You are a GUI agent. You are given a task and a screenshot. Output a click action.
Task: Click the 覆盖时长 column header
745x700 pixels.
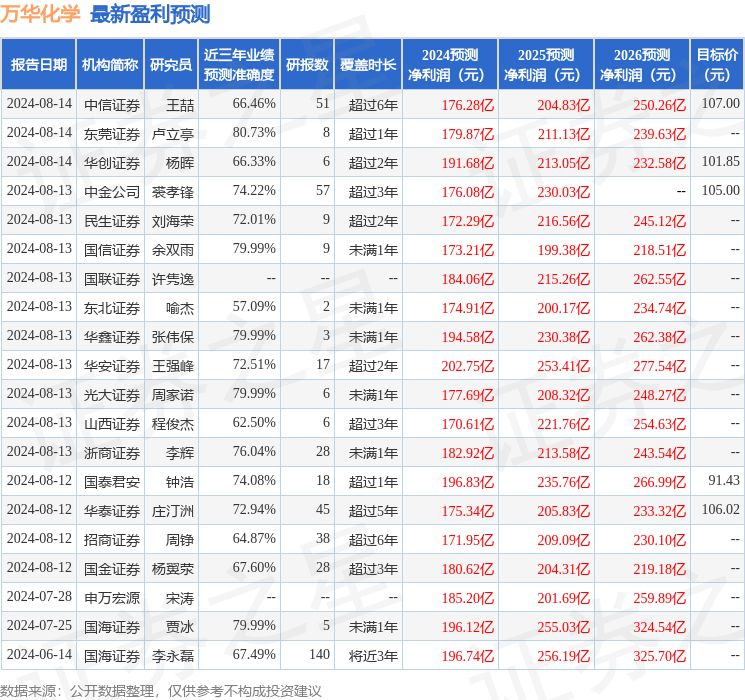[368, 65]
